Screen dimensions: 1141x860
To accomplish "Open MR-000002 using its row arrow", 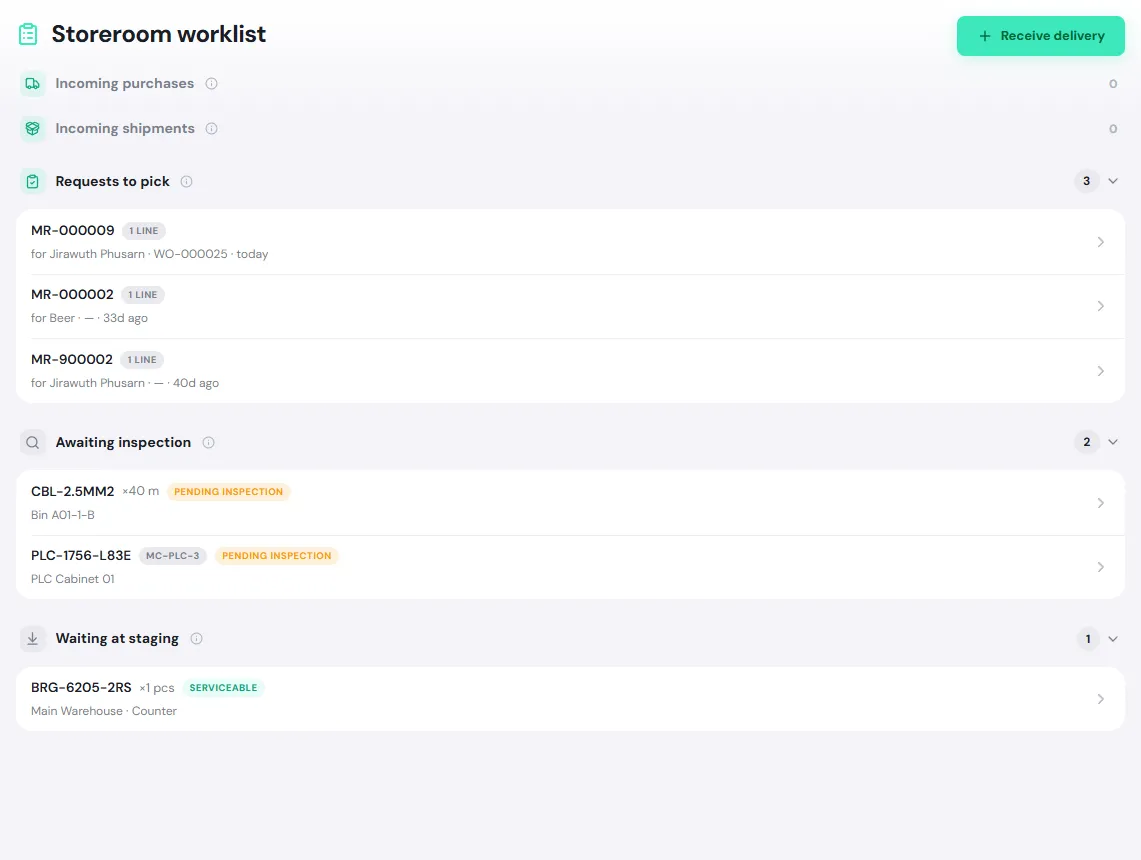I will (1100, 306).
